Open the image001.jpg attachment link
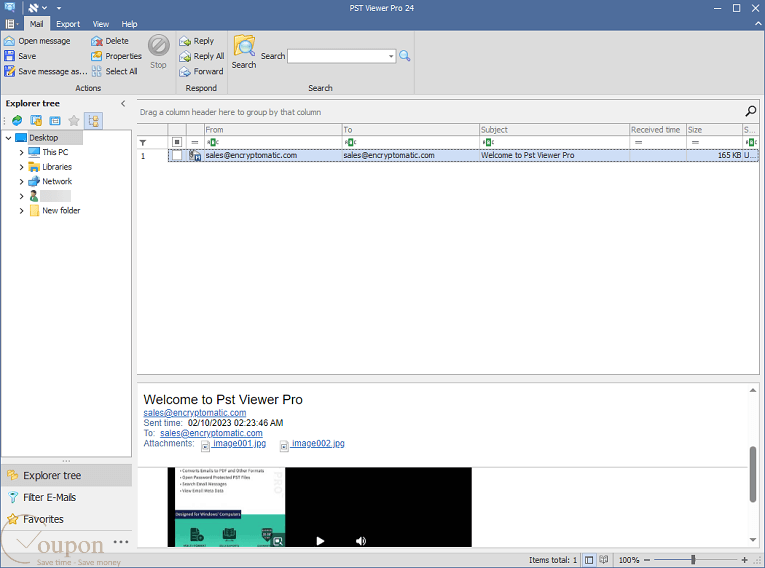 click(x=239, y=443)
